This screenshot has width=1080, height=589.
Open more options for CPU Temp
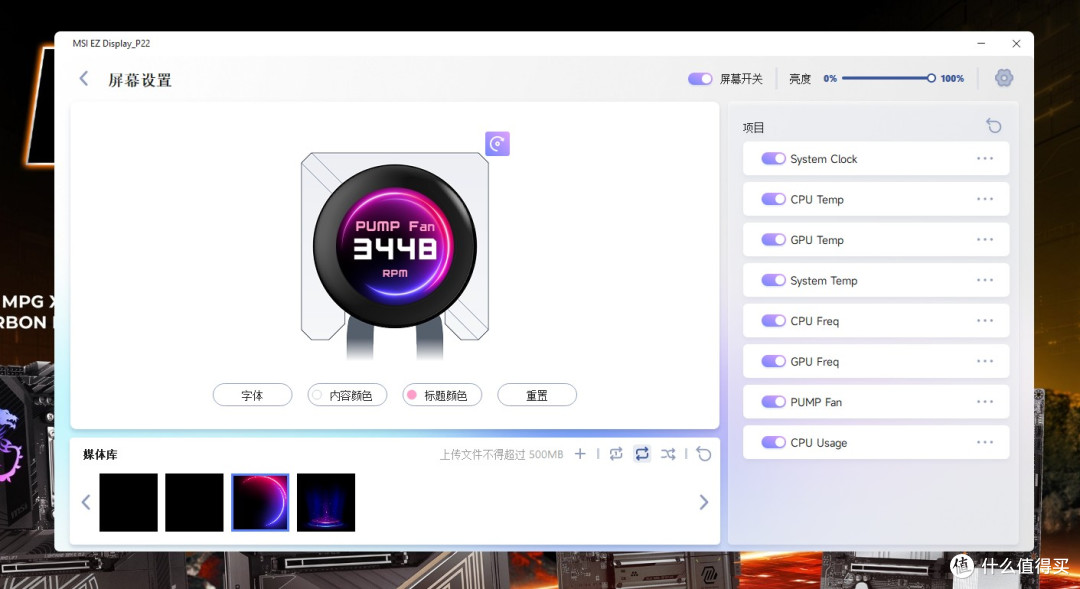985,199
